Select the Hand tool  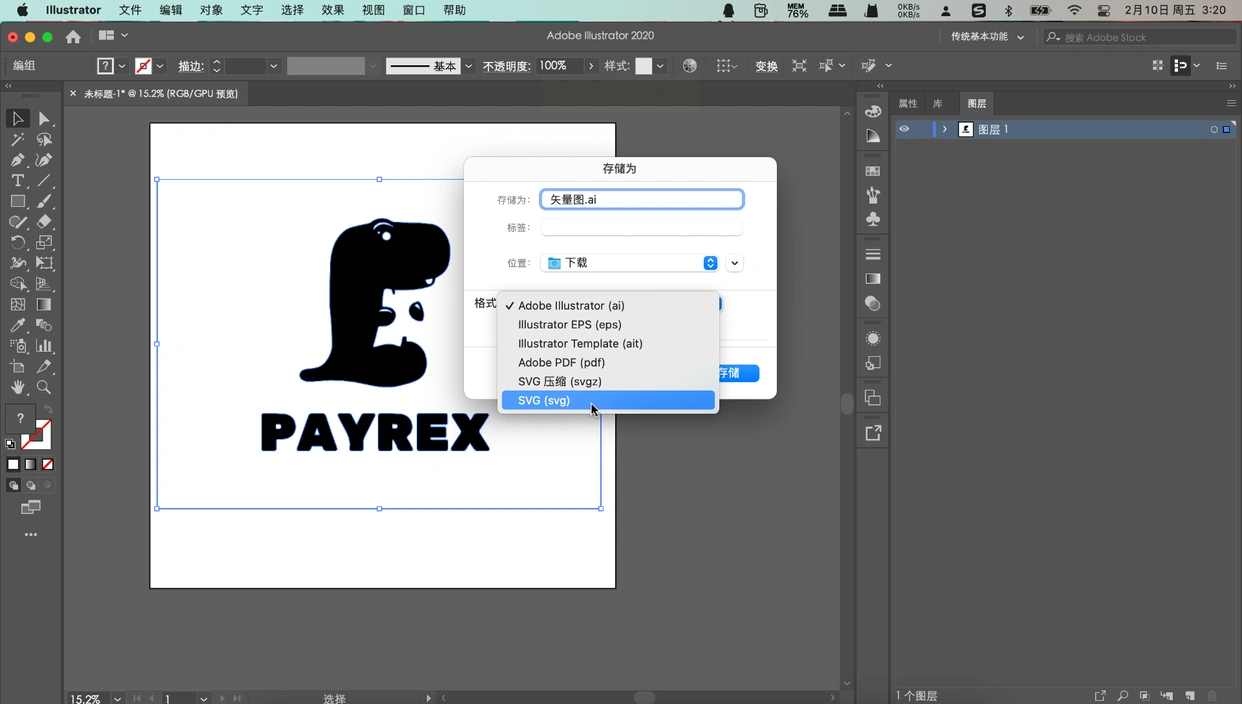(x=18, y=387)
